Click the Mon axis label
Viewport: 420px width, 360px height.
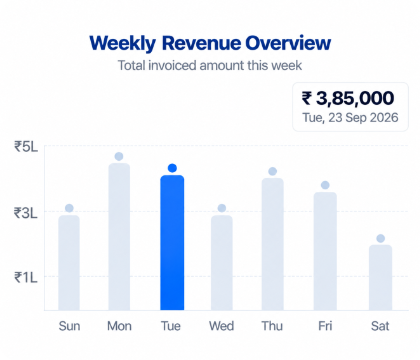pos(119,326)
